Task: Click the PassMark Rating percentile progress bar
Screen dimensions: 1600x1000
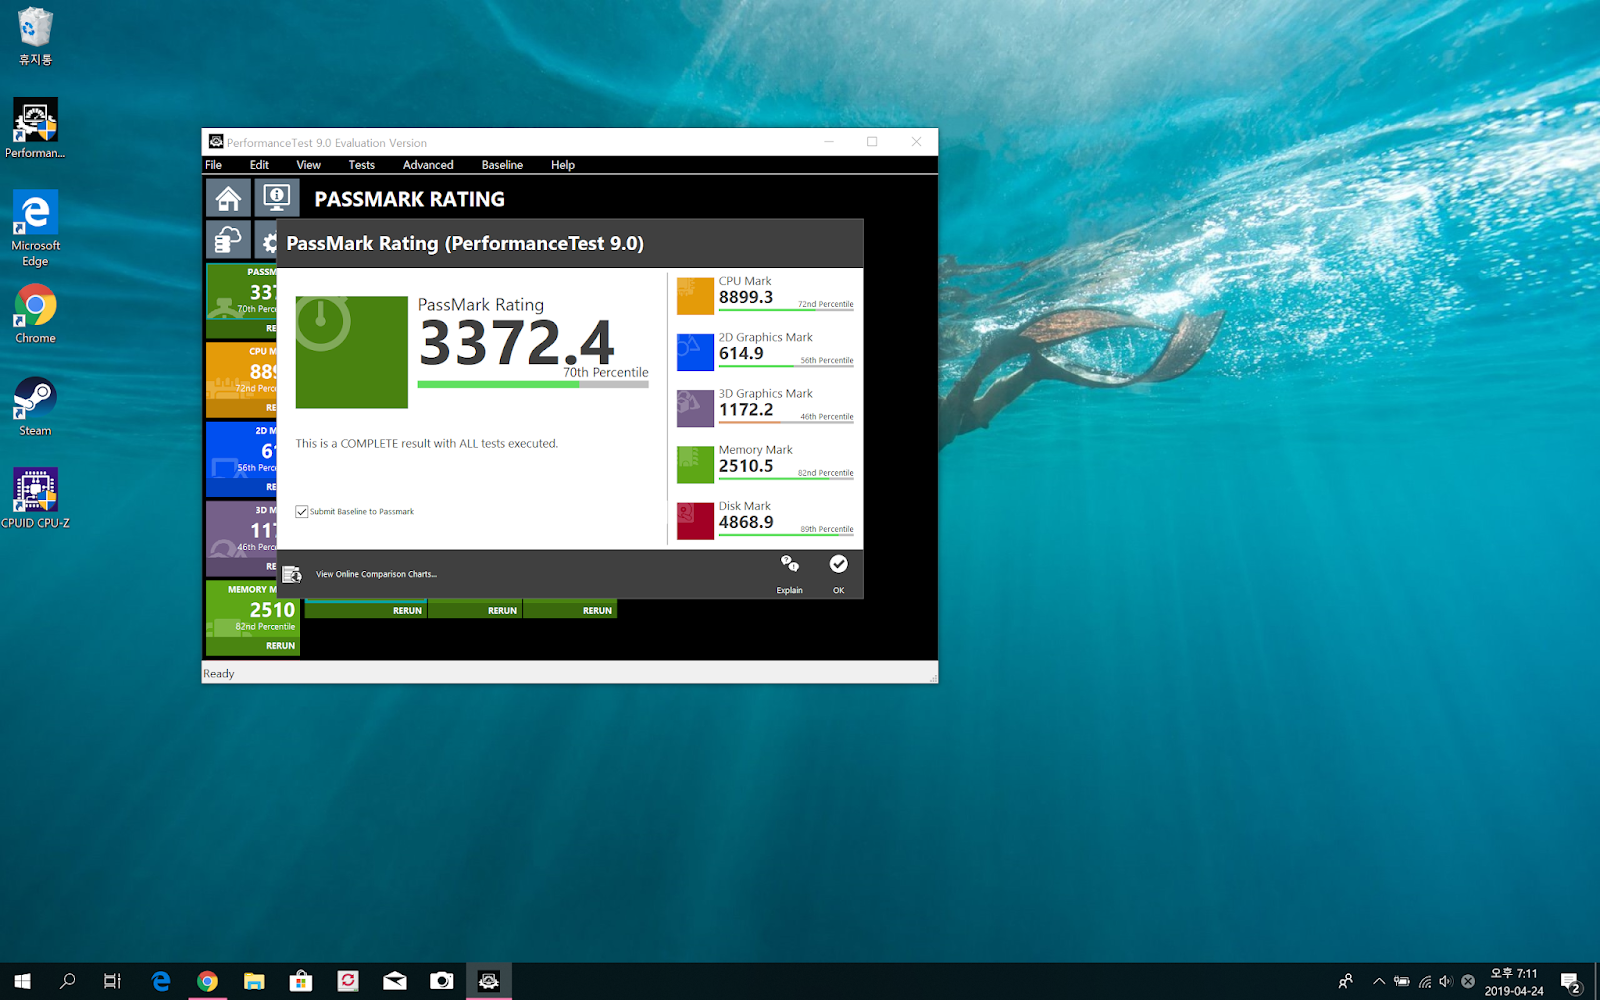Action: (x=533, y=384)
